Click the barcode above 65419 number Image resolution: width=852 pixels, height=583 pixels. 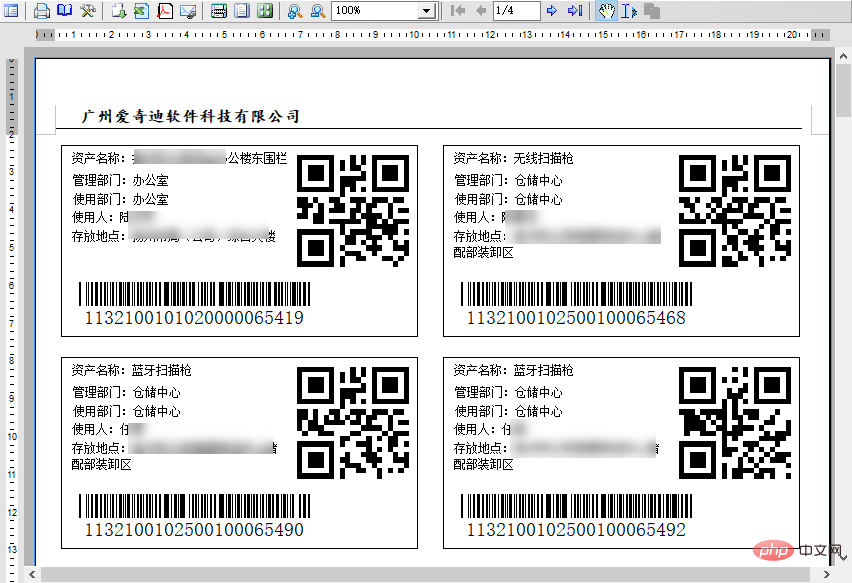pos(195,294)
